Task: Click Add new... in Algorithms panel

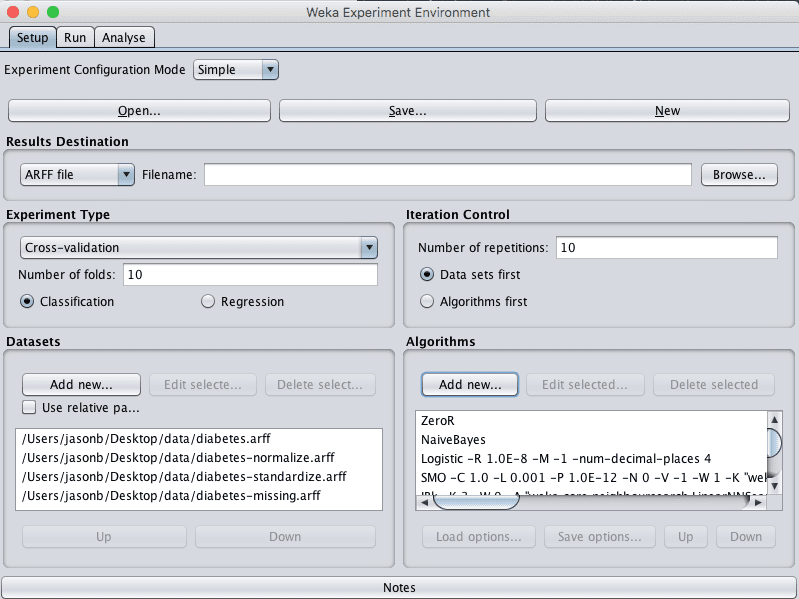Action: point(470,385)
